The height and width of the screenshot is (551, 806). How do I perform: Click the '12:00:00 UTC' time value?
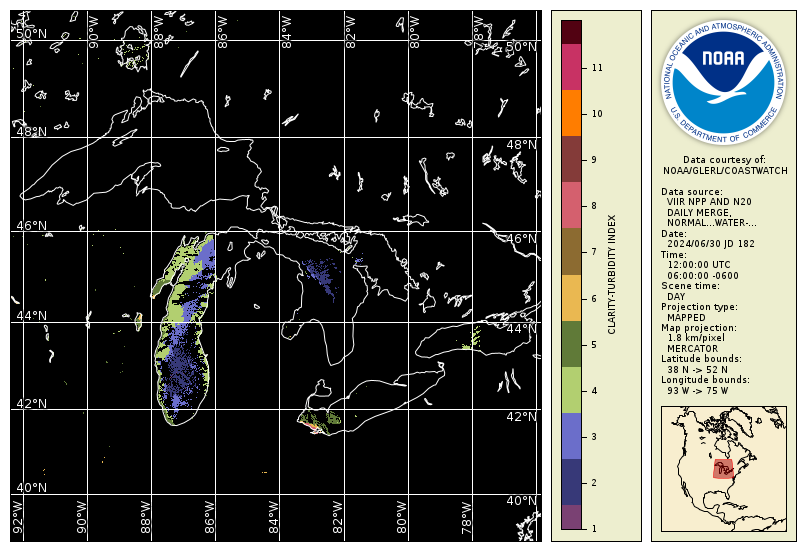point(699,265)
